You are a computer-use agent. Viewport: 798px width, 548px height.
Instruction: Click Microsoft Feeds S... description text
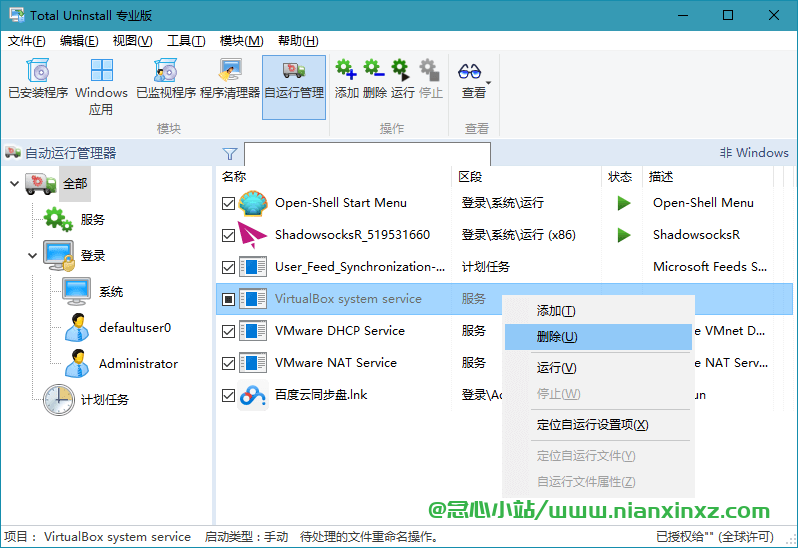pos(710,267)
